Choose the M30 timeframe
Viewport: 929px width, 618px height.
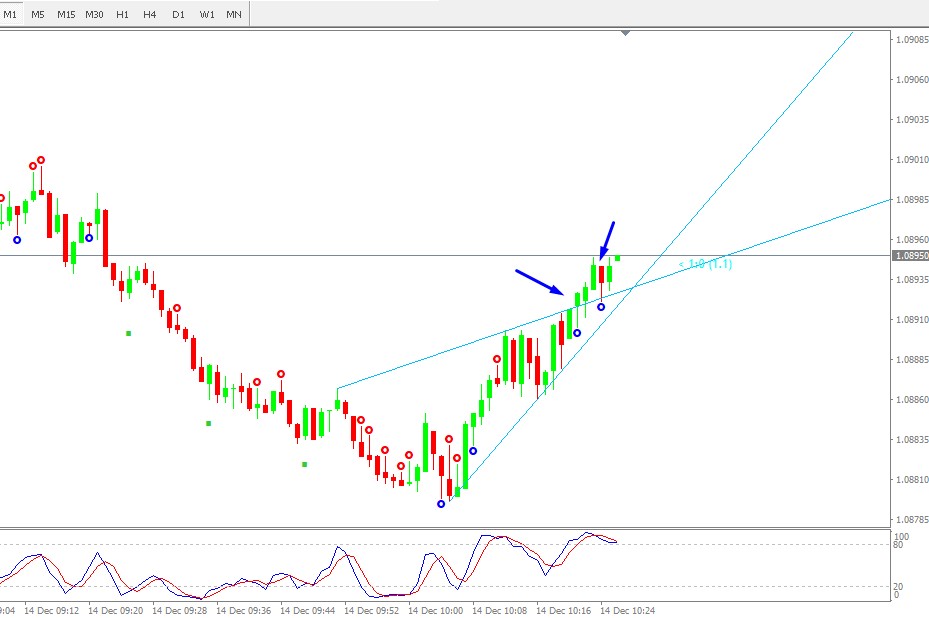94,14
